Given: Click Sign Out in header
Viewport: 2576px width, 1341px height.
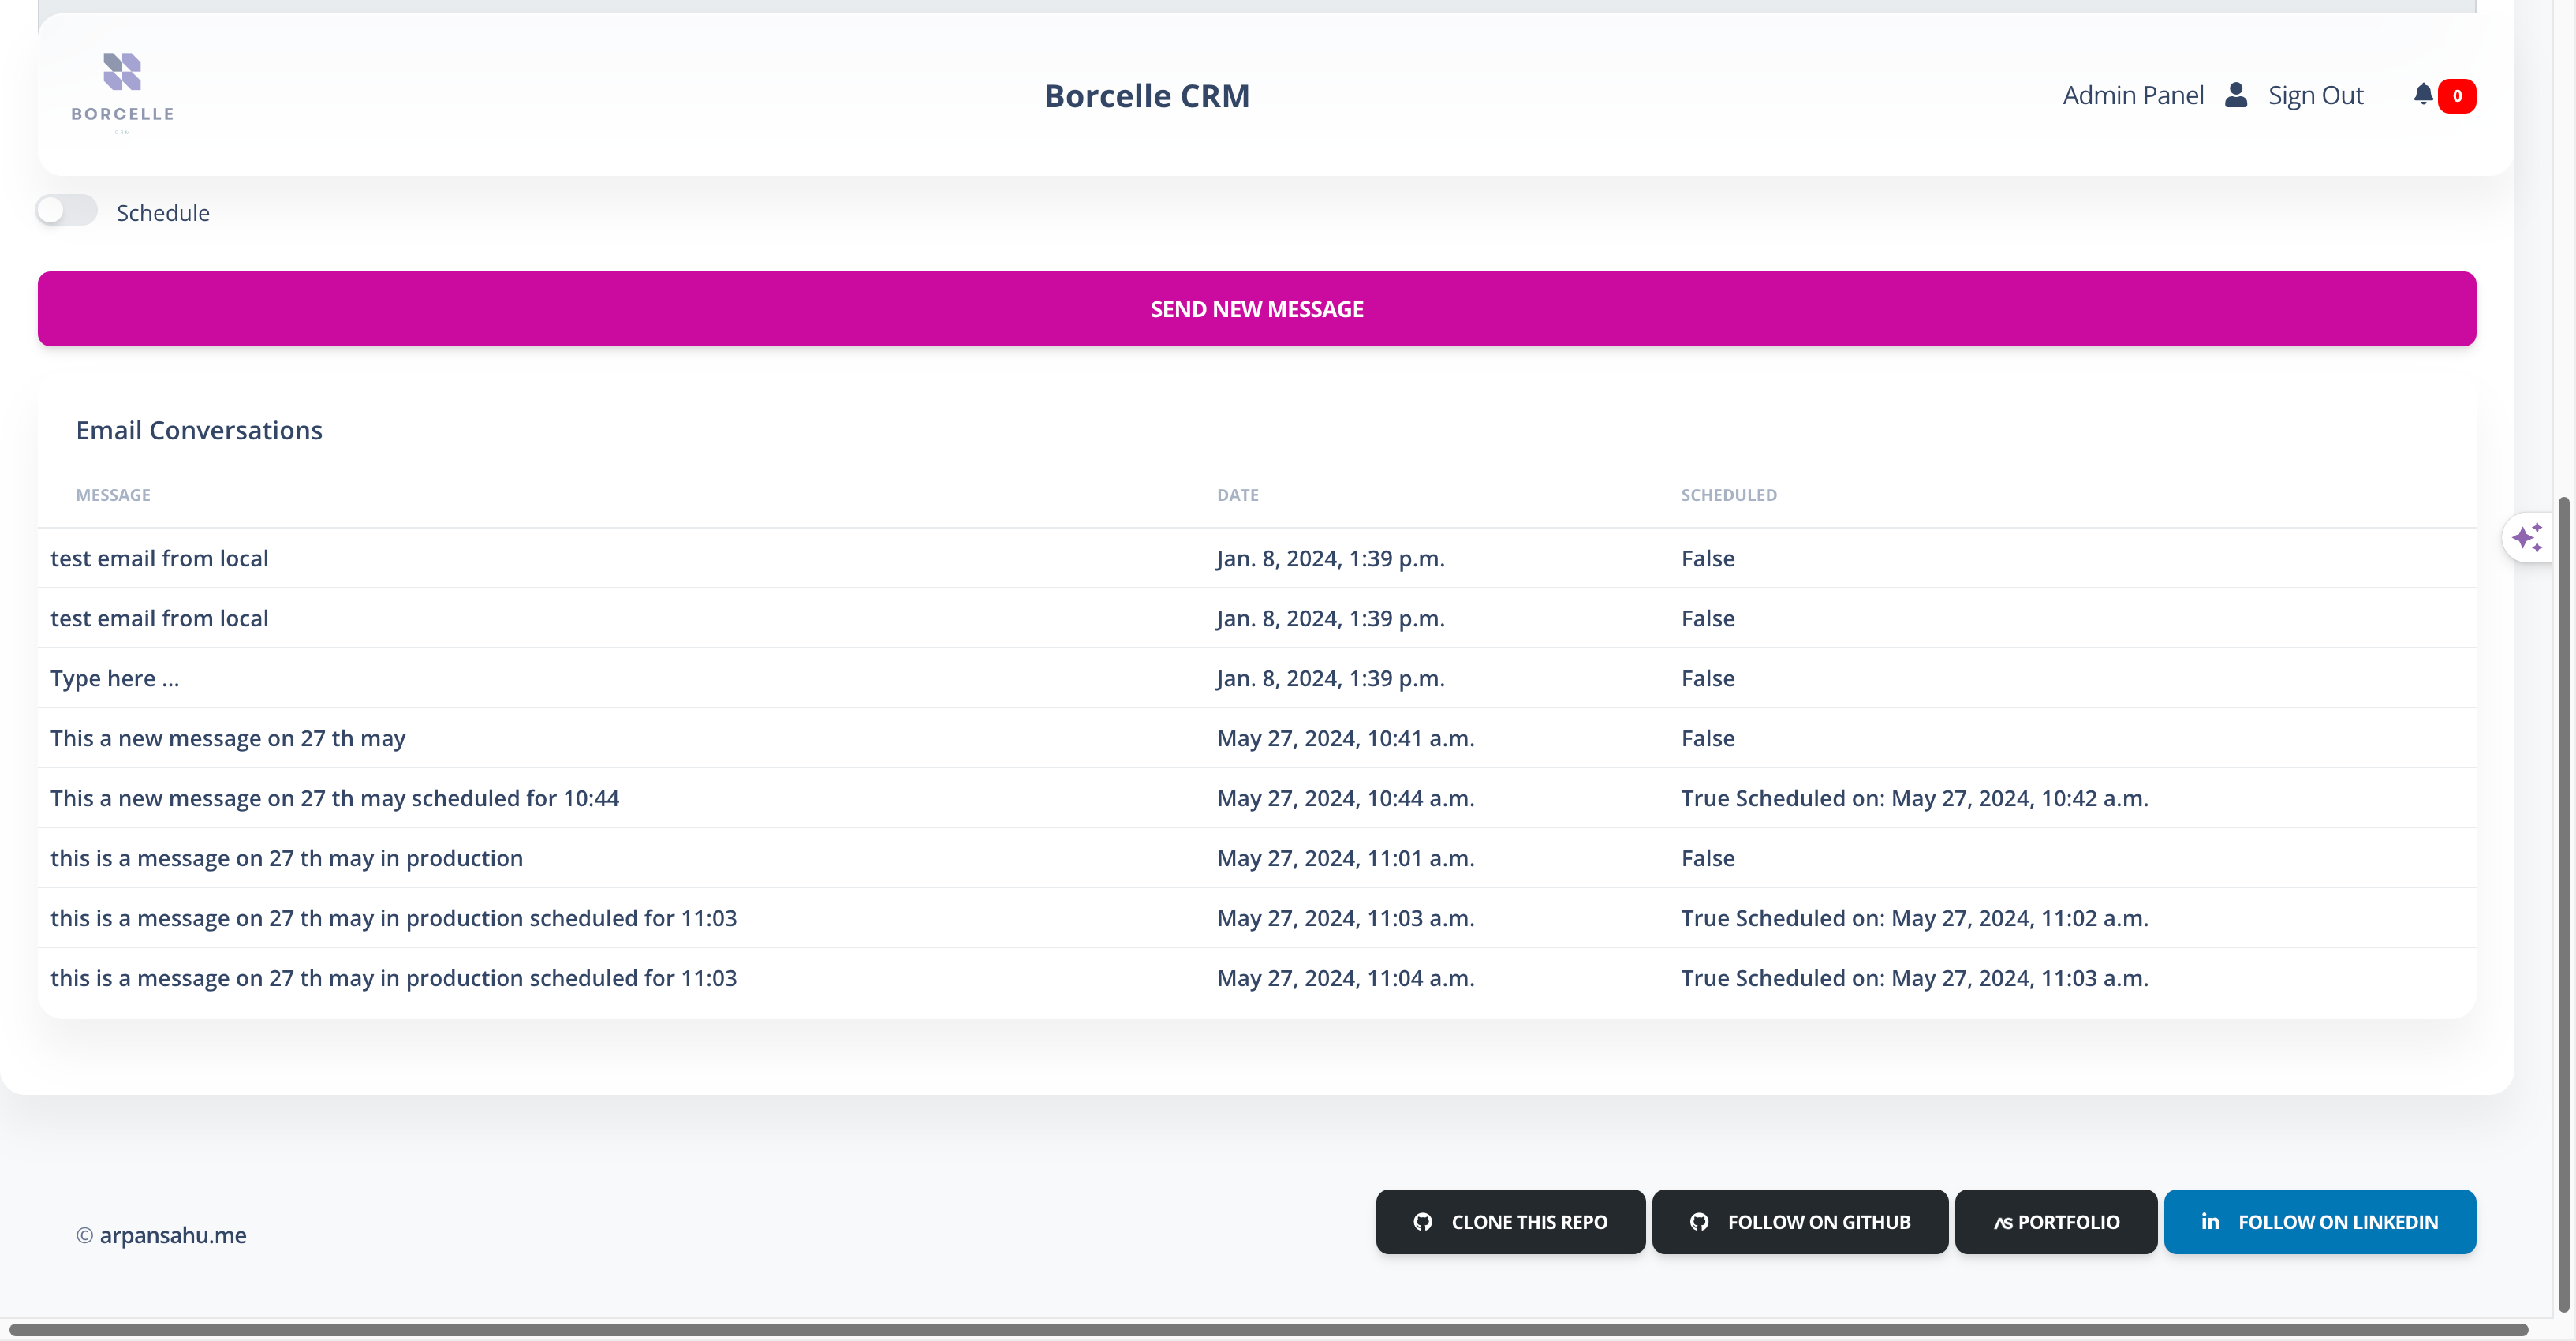Looking at the screenshot, I should [x=2315, y=95].
